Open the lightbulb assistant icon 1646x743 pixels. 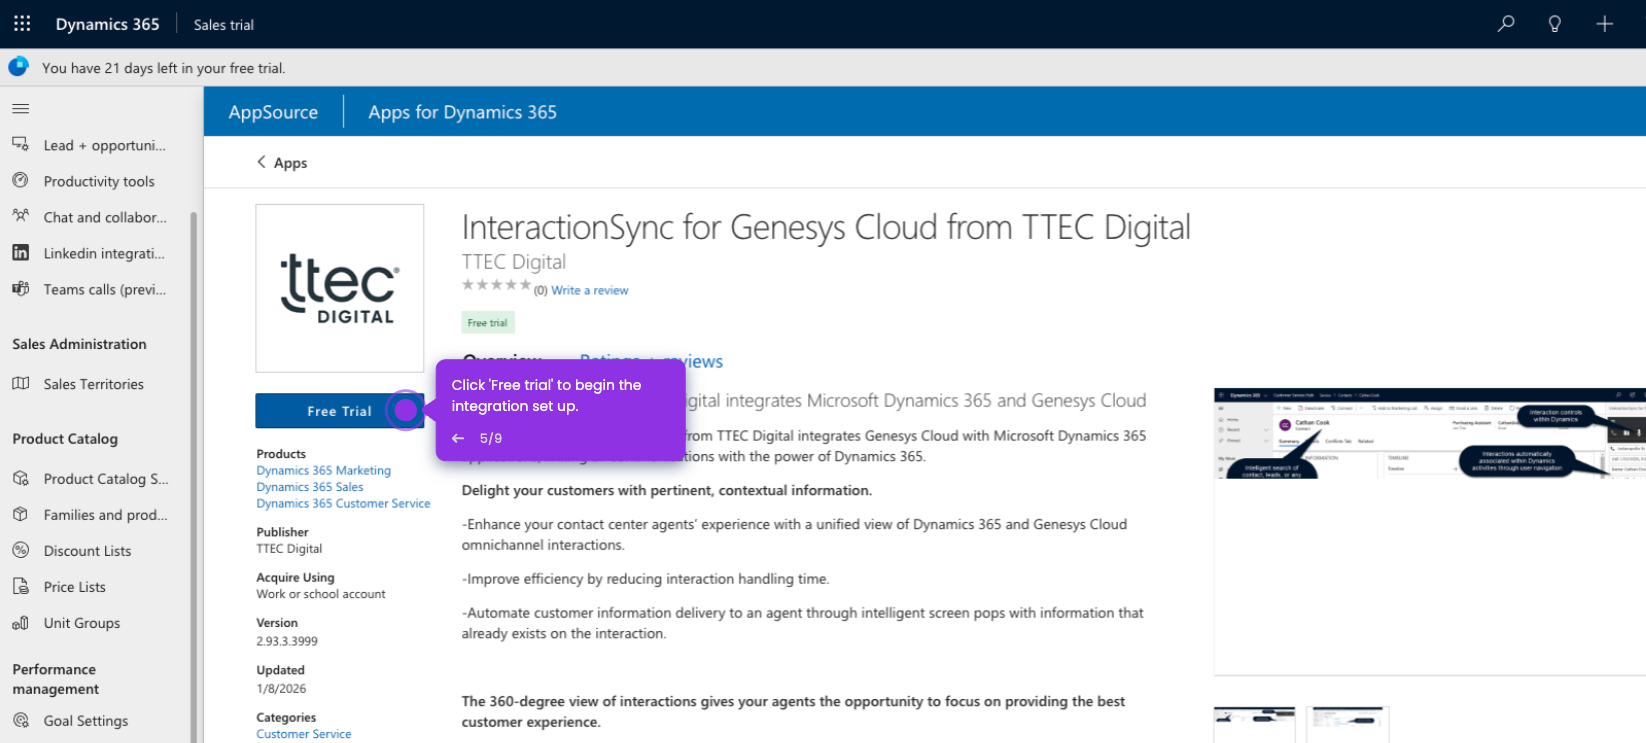pos(1555,24)
